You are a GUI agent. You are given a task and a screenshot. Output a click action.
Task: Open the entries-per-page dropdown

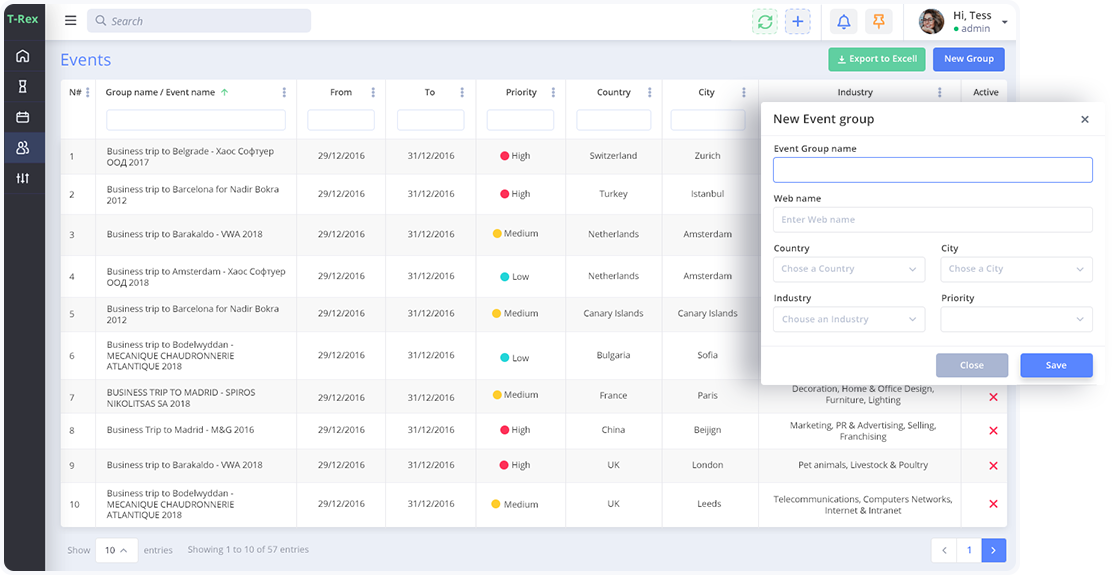pyautogui.click(x=116, y=550)
